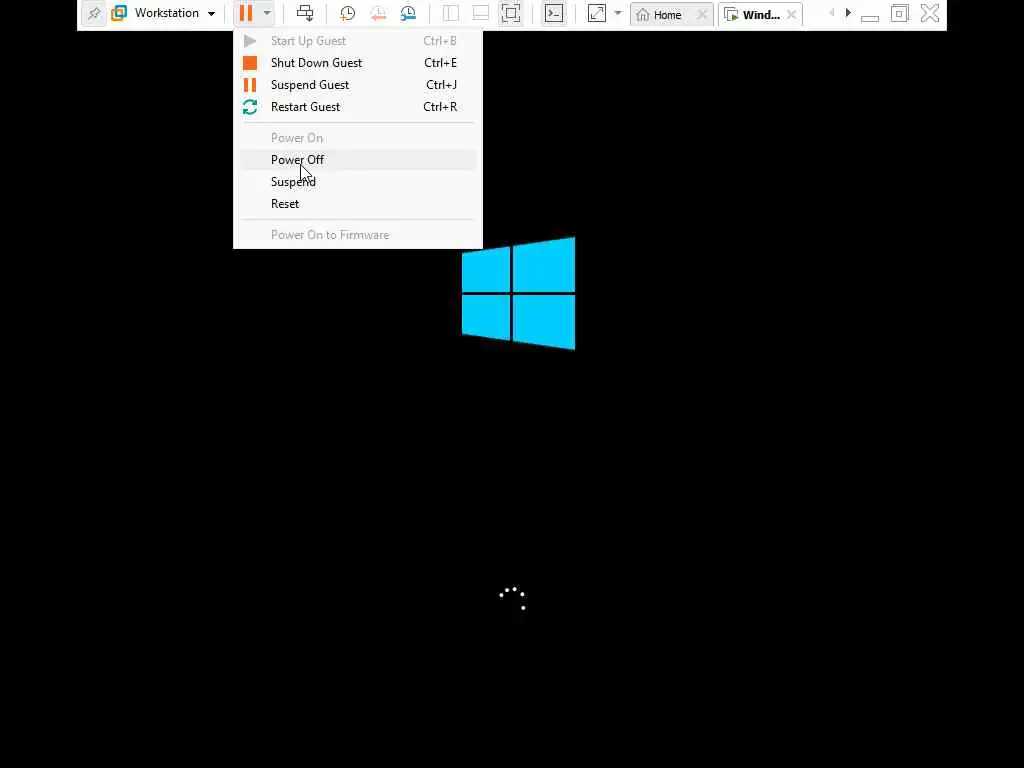Revert to the previous snapshot icon
The height and width of the screenshot is (768, 1024).
pos(377,13)
